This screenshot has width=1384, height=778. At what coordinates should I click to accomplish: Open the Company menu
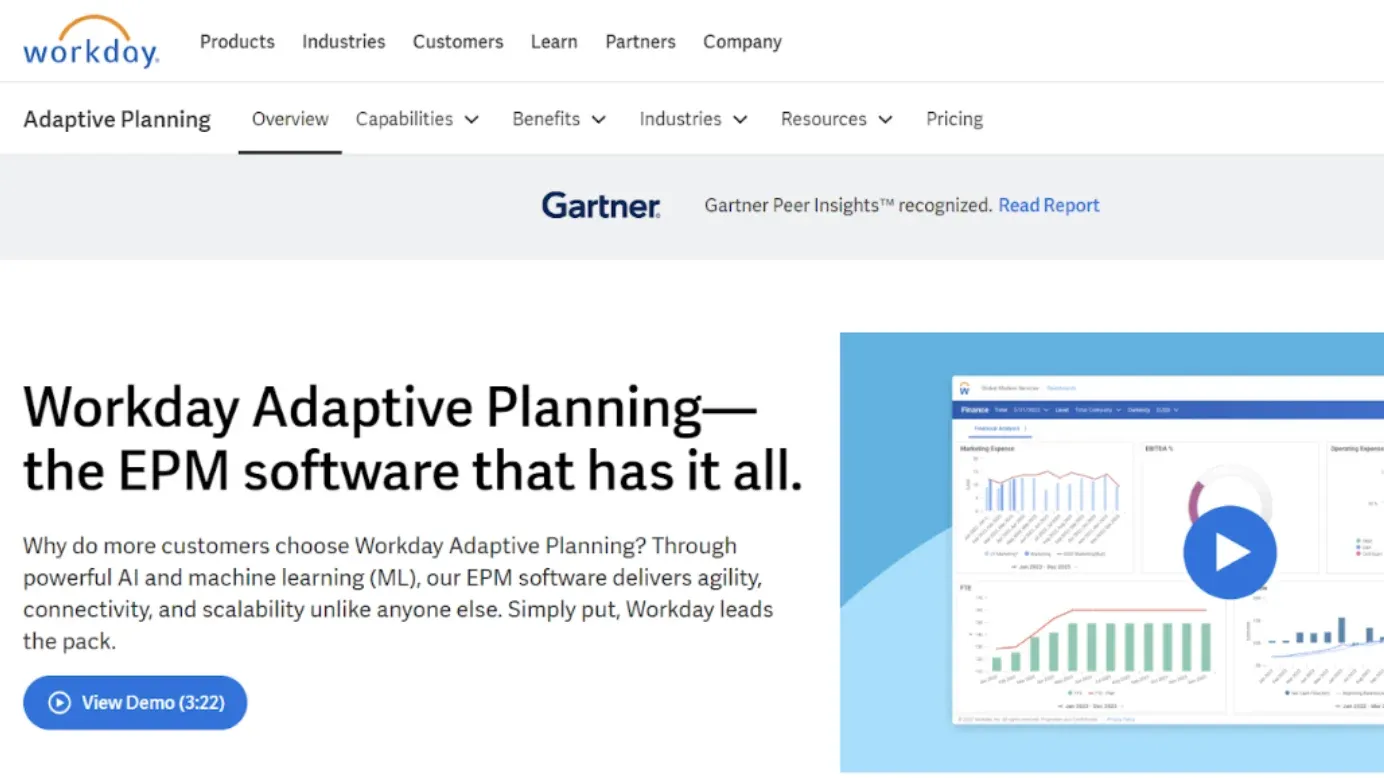tap(742, 41)
